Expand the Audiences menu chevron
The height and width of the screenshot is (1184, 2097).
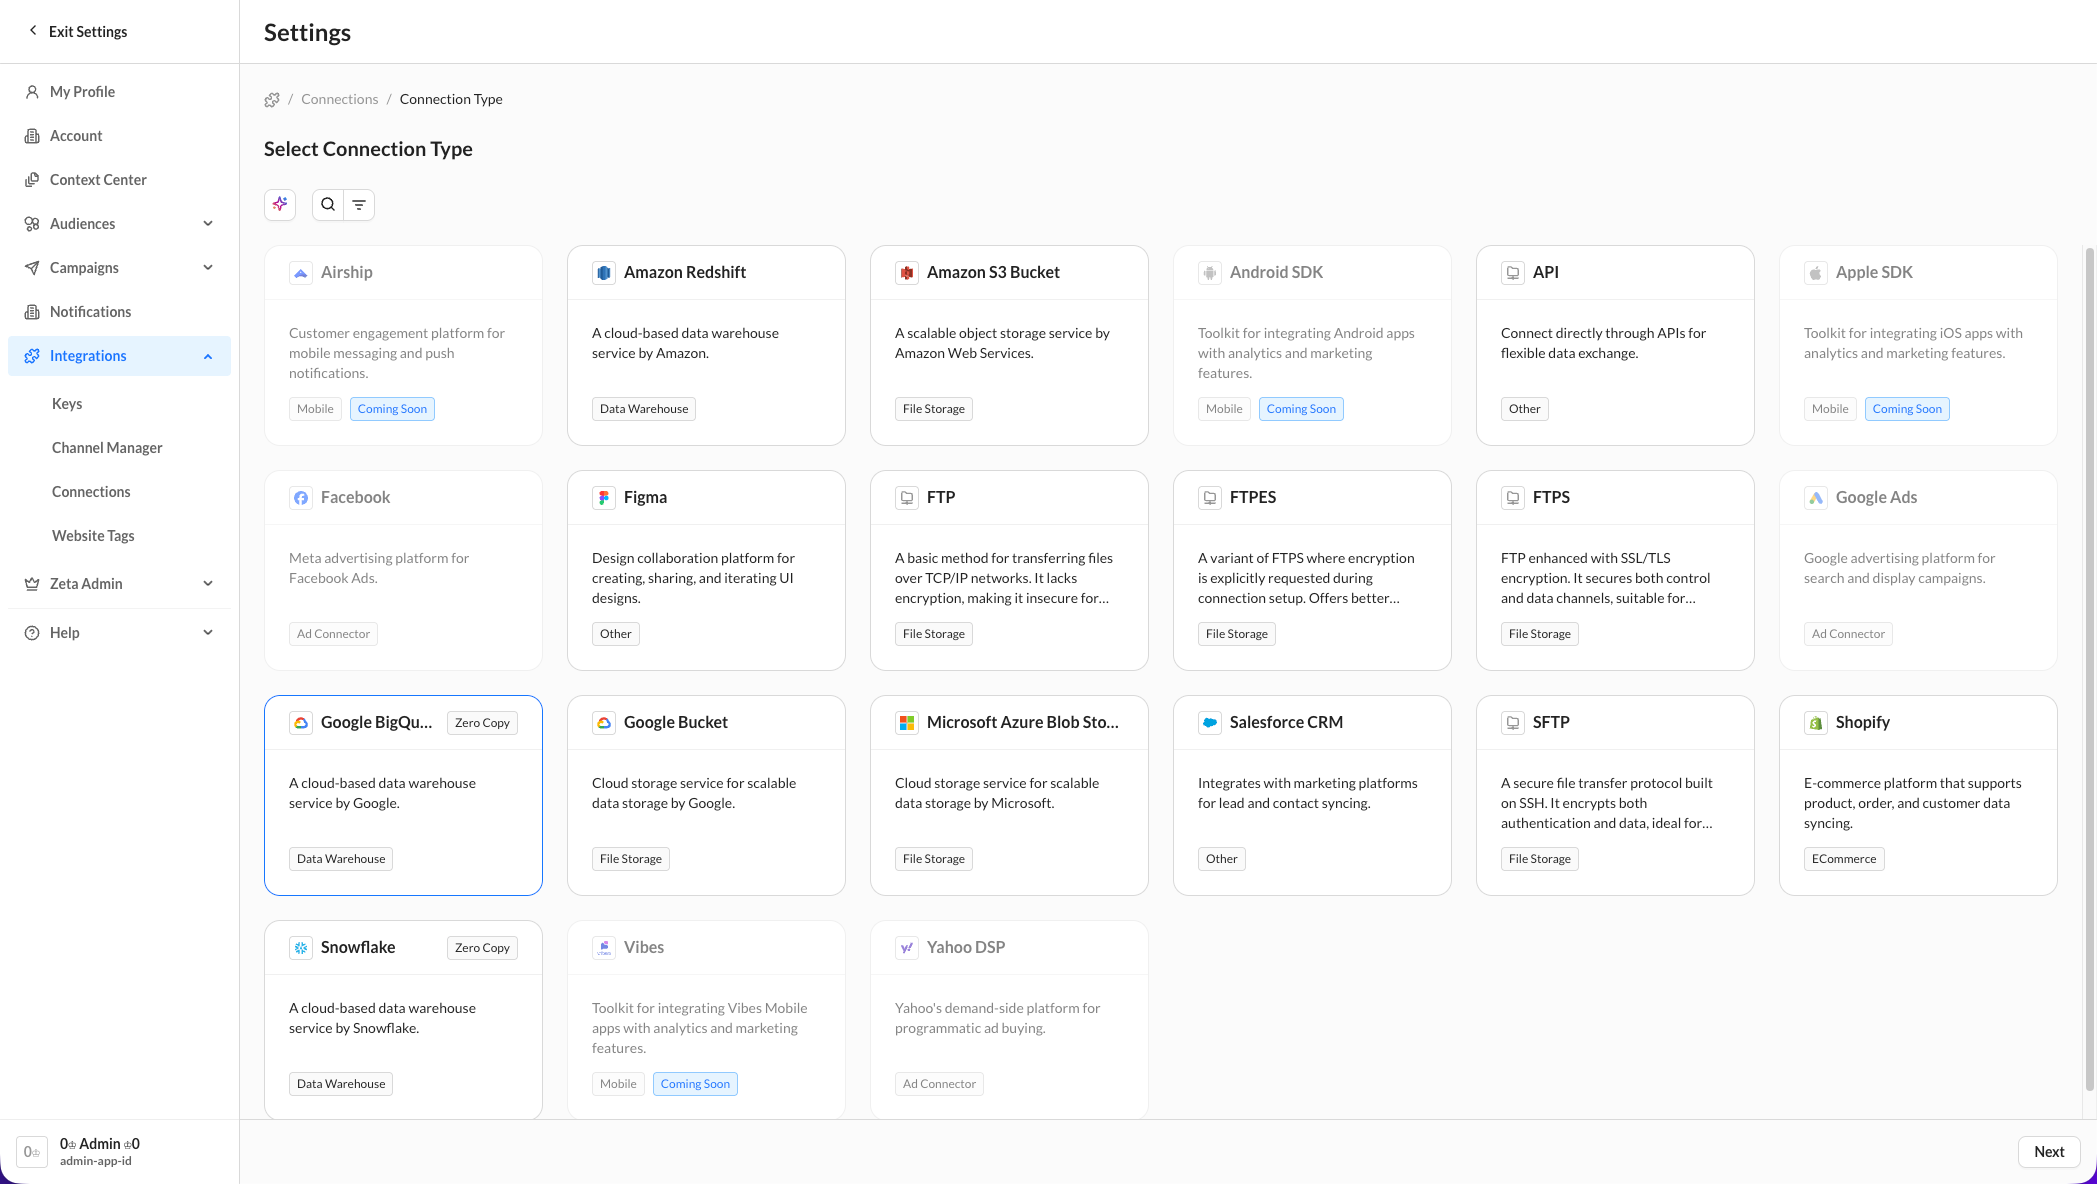coord(208,224)
